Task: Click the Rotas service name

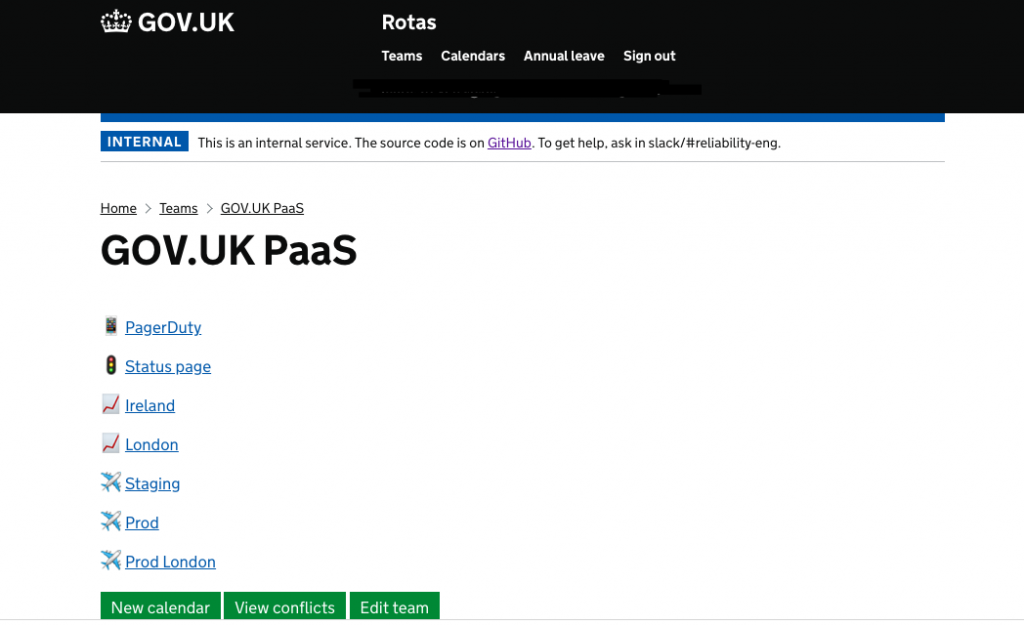Action: [x=409, y=22]
